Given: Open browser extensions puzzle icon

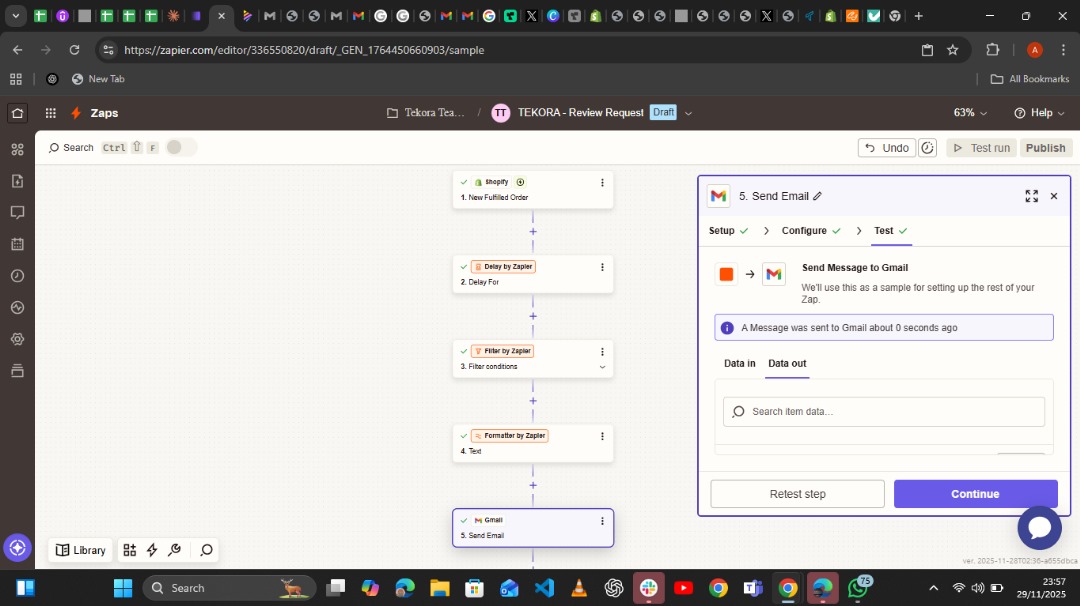Looking at the screenshot, I should pos(993,50).
